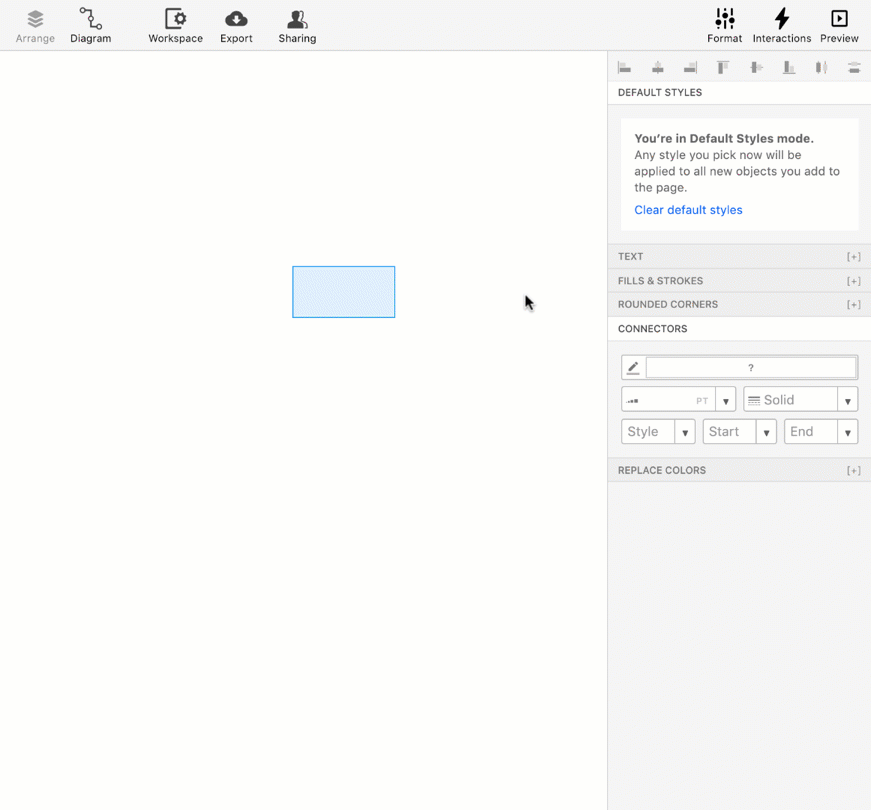Click the Interactions lightning bolt icon
Viewport: 871px width, 810px height.
782,24
